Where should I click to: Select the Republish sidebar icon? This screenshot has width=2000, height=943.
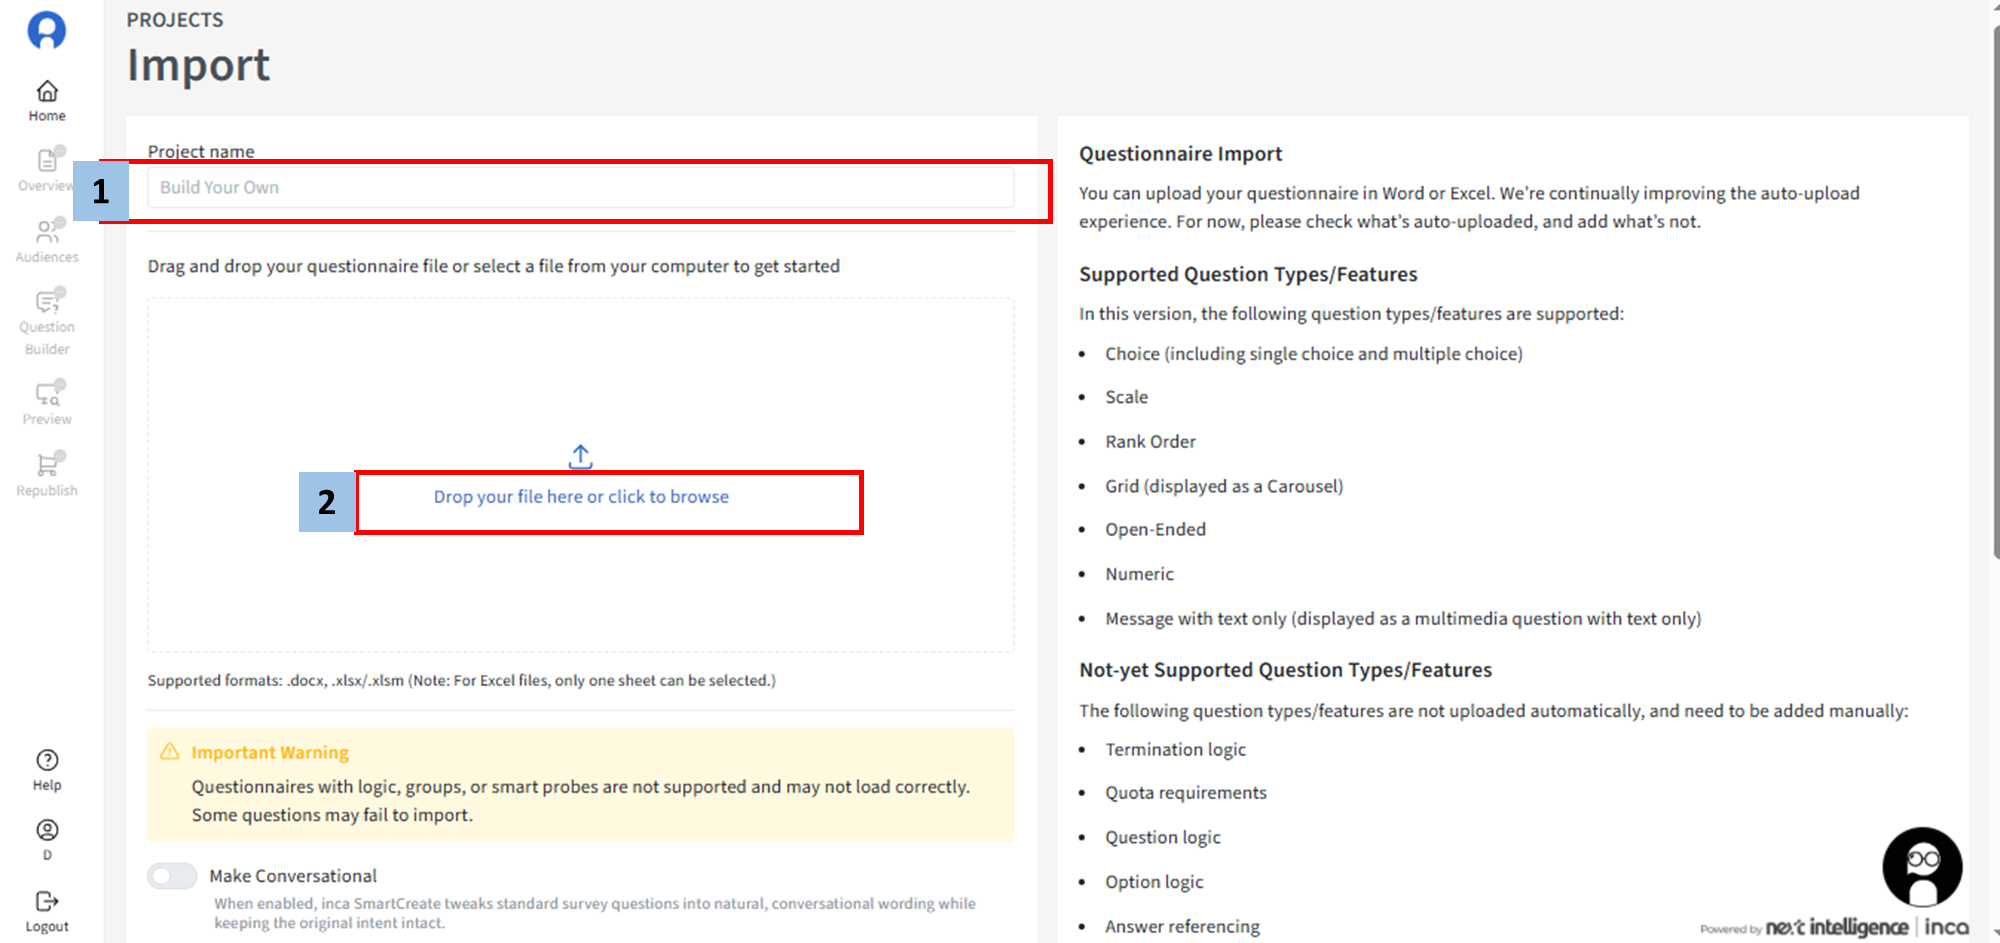tap(47, 474)
